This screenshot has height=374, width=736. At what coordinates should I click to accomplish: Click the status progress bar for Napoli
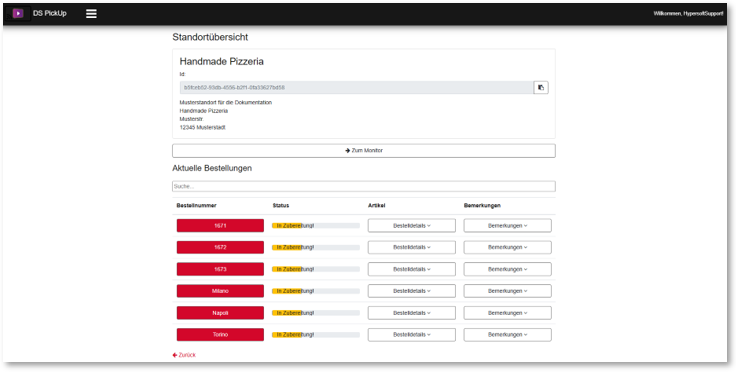click(316, 313)
